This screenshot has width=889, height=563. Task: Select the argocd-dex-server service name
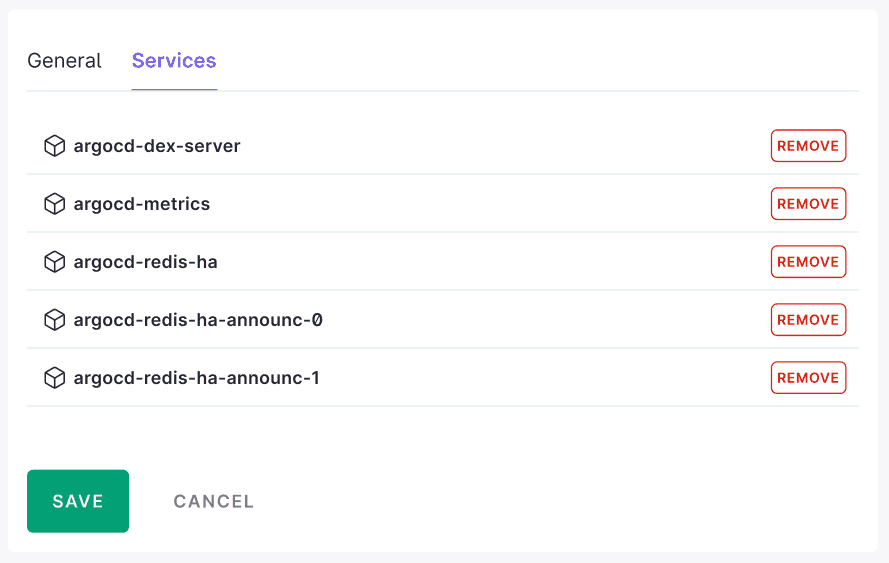(x=157, y=146)
